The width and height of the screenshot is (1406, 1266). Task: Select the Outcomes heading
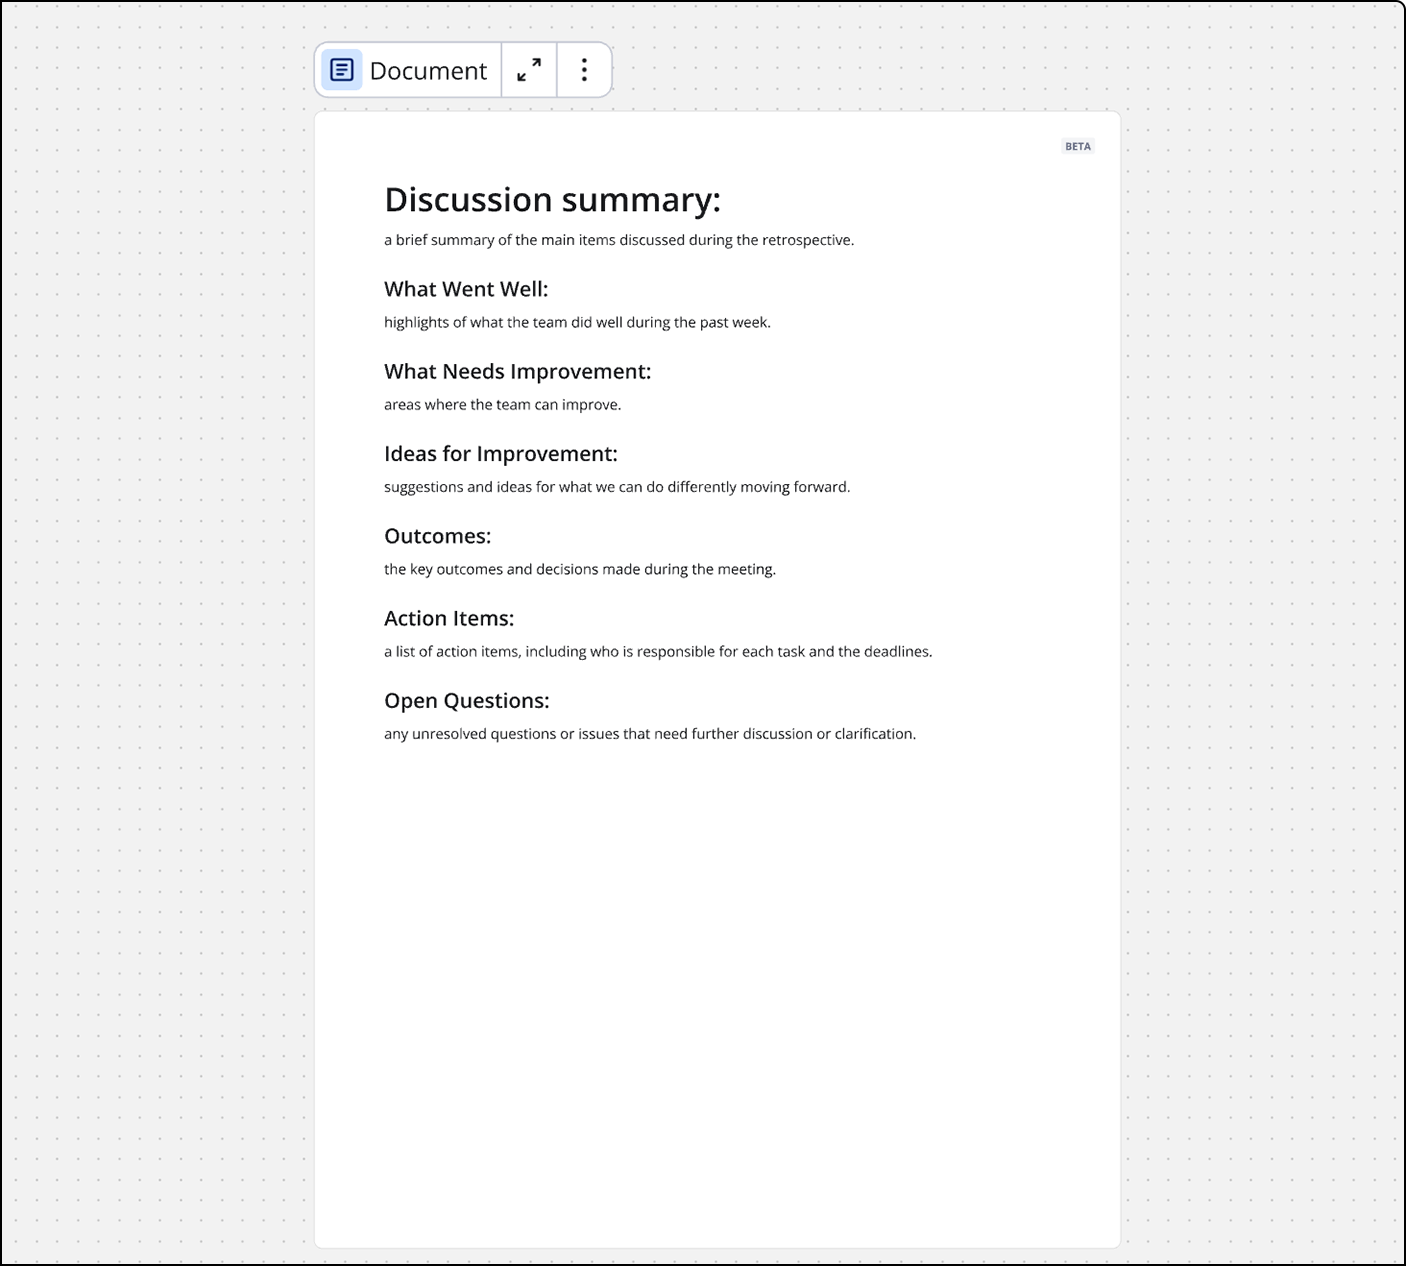(x=437, y=536)
